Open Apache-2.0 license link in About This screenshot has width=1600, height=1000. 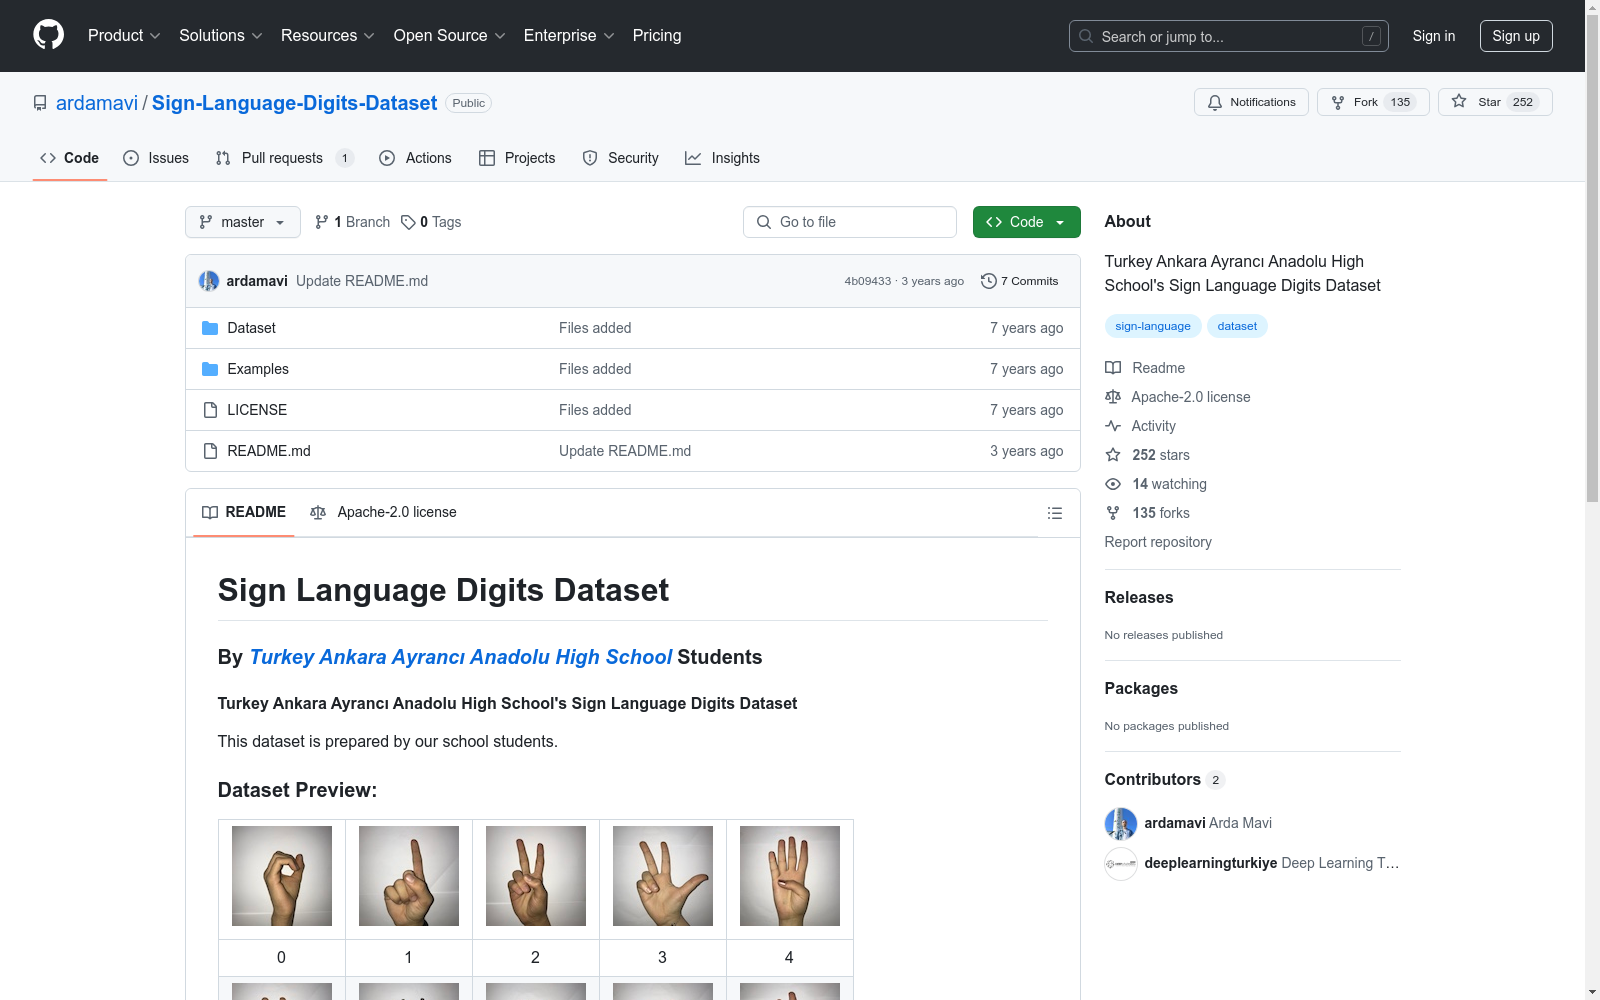(1178, 397)
